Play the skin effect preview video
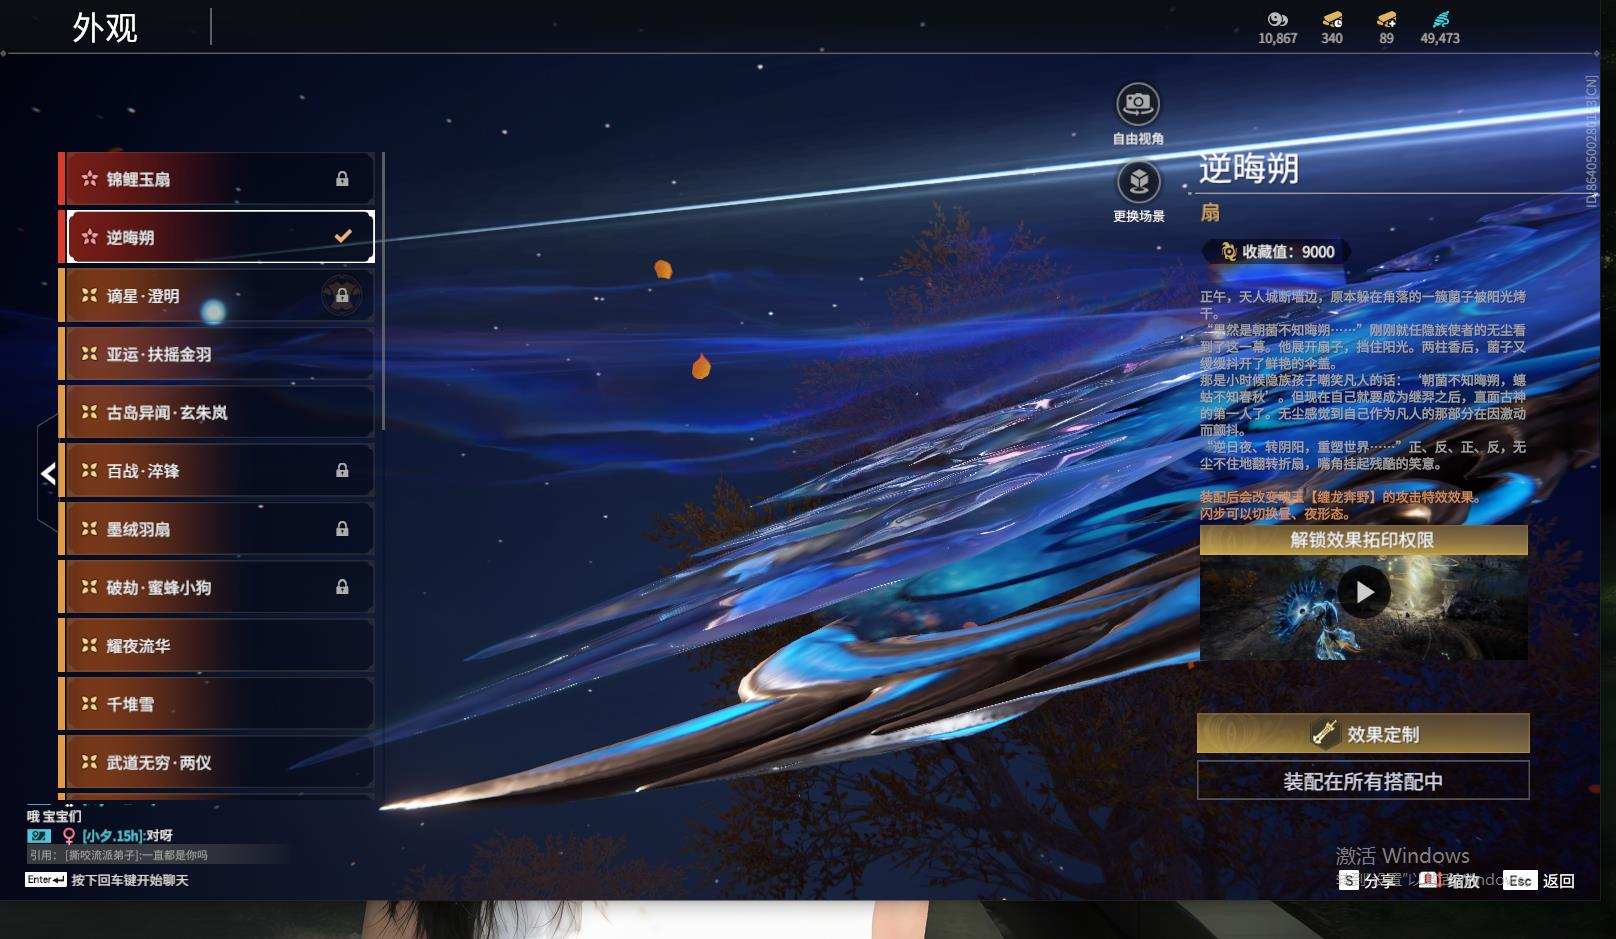Image resolution: width=1616 pixels, height=939 pixels. coord(1364,592)
